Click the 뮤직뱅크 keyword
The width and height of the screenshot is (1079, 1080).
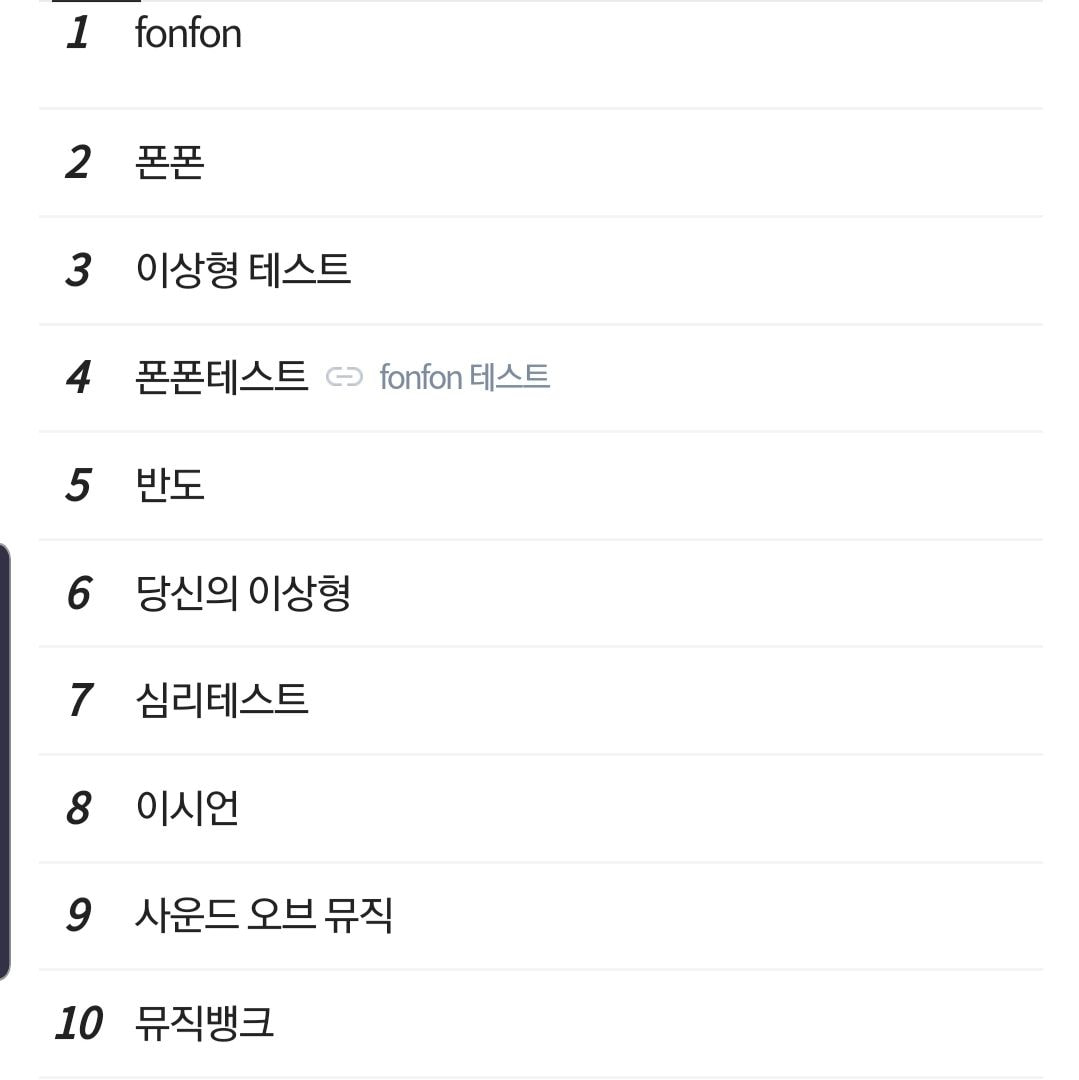204,1023
